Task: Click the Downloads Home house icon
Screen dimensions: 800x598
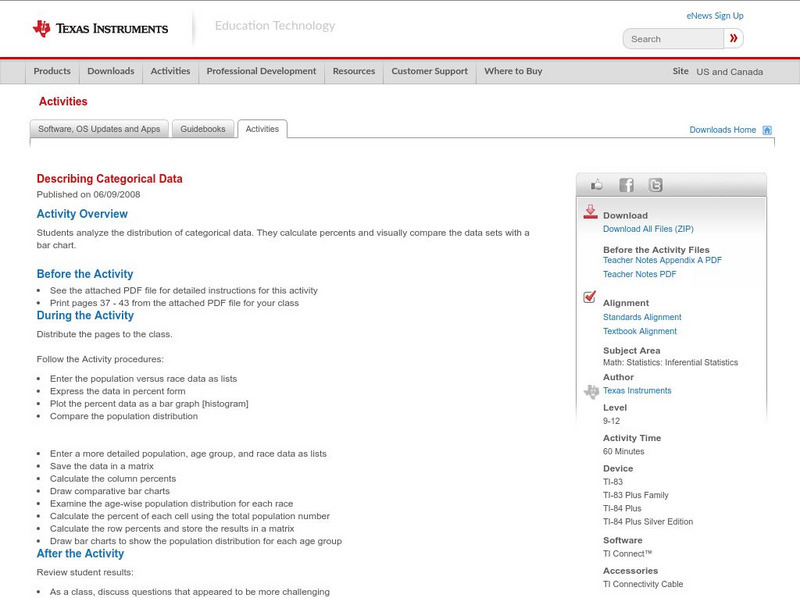Action: [x=767, y=130]
